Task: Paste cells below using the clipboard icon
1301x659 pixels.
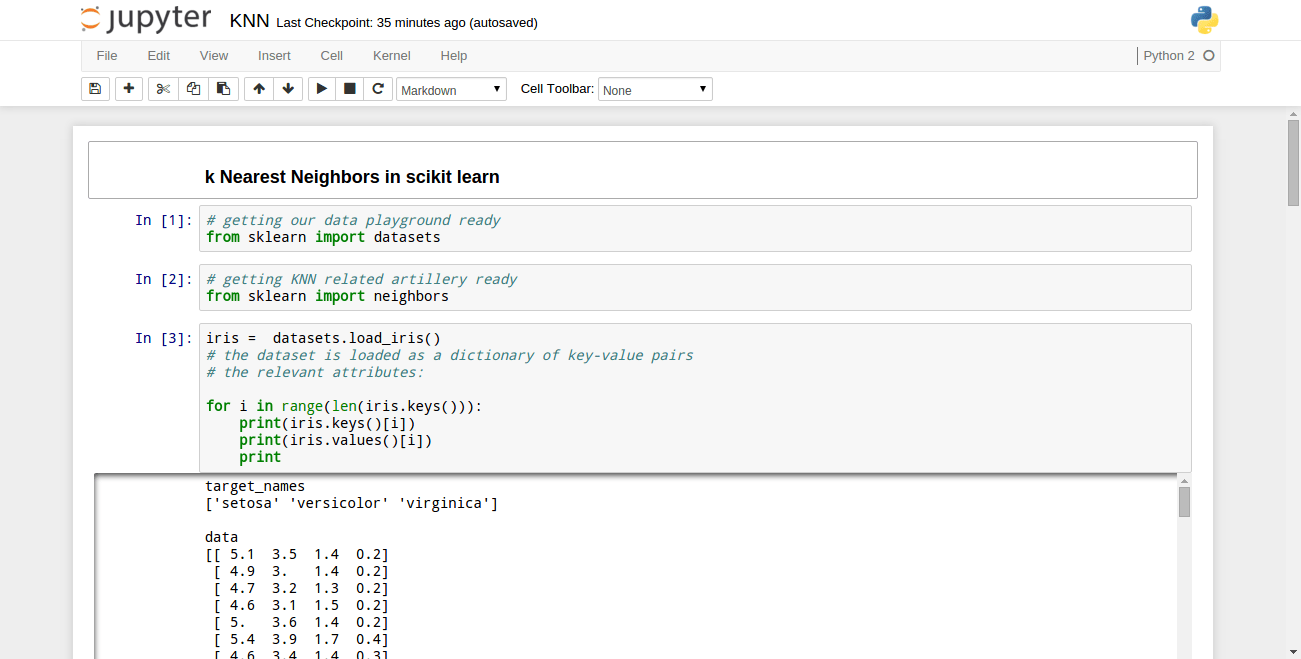Action: tap(224, 89)
